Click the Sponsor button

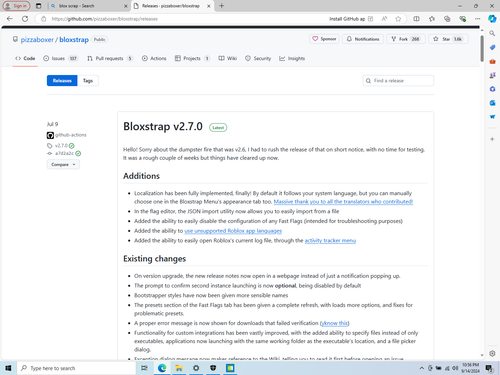click(x=324, y=39)
